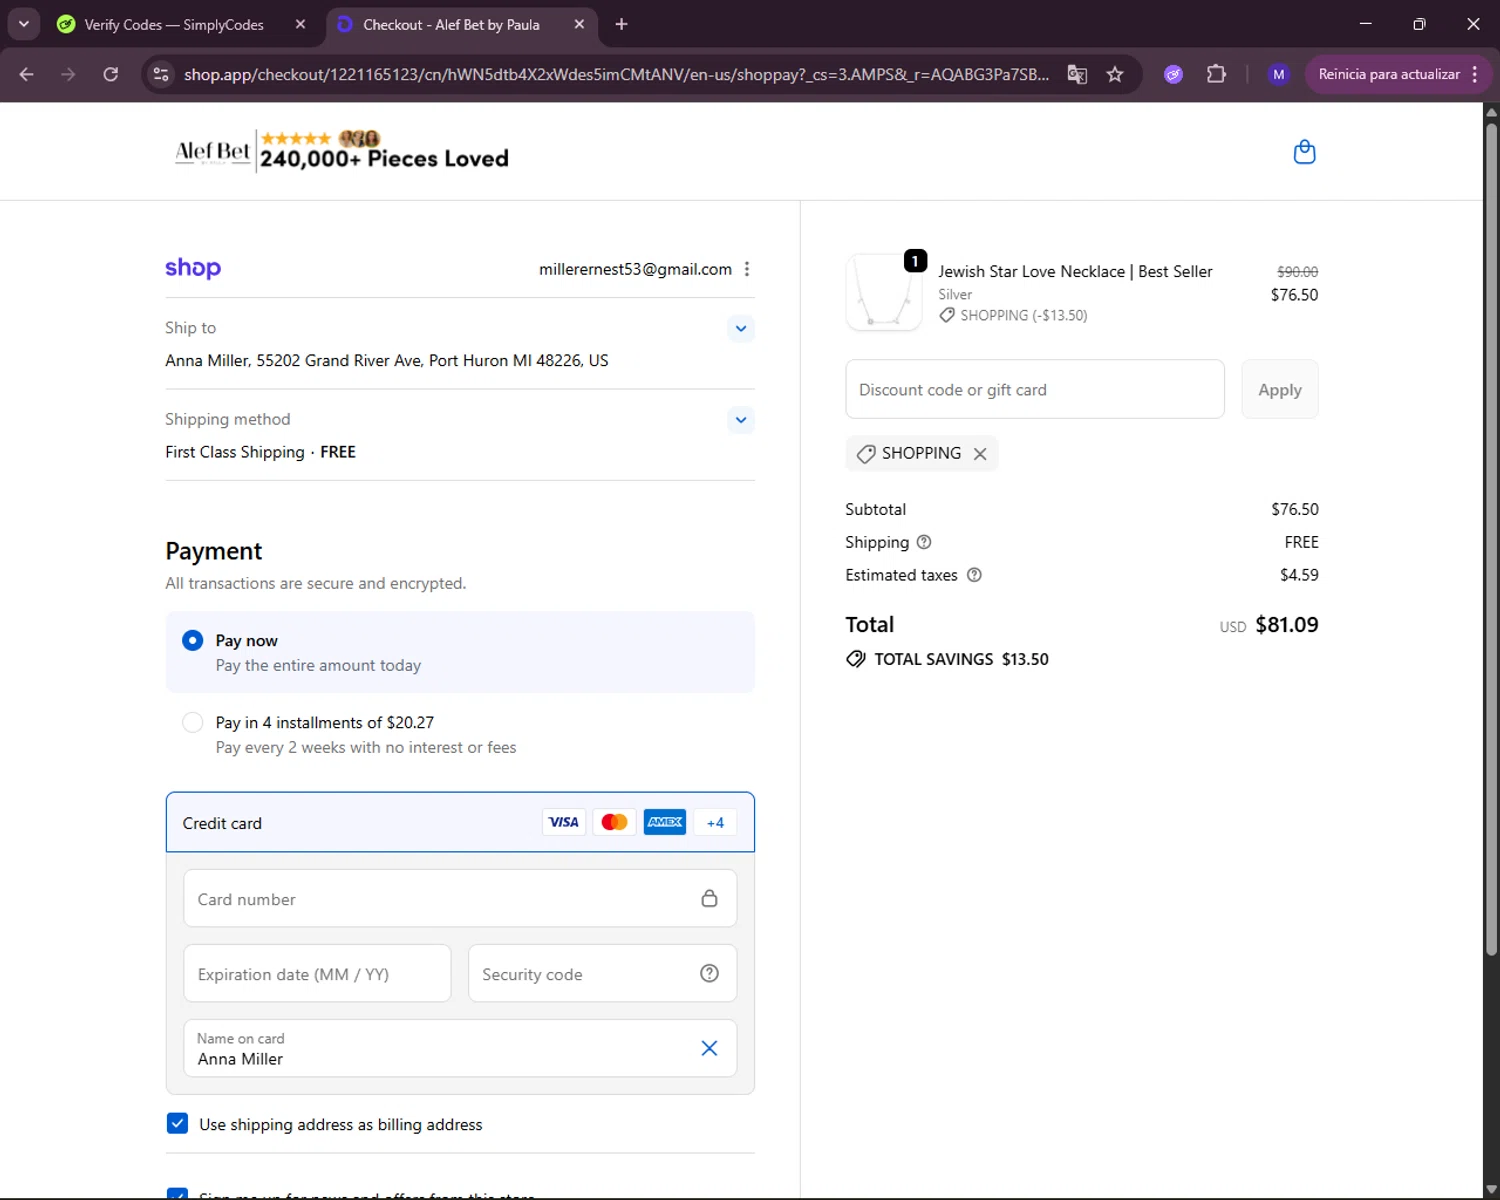
Task: Click the translate page icon in address bar
Action: click(1077, 74)
